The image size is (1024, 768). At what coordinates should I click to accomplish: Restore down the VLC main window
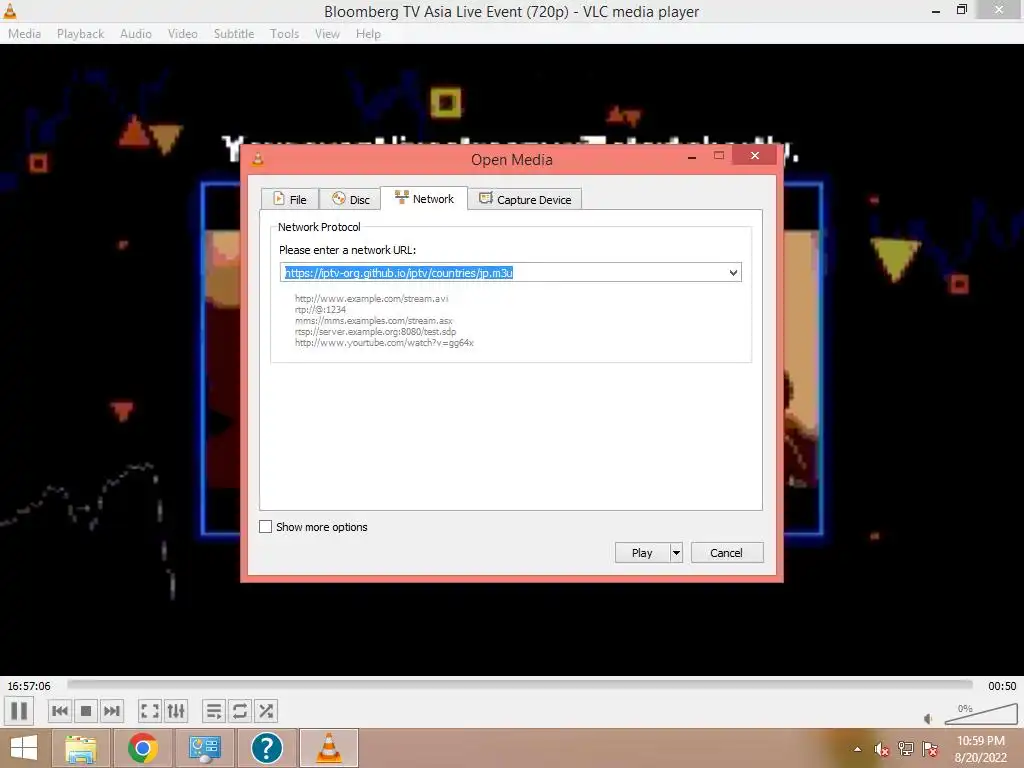(961, 10)
